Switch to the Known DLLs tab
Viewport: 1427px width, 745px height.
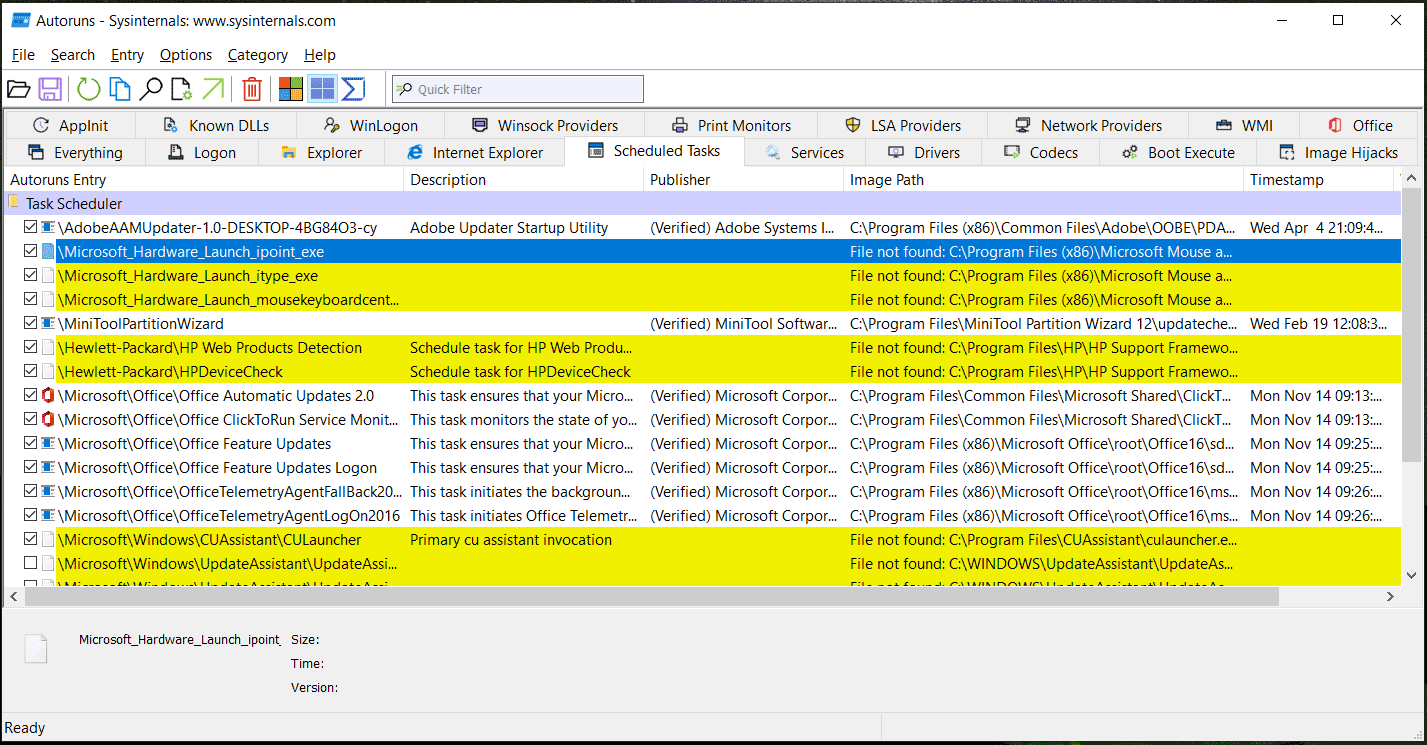click(x=216, y=126)
